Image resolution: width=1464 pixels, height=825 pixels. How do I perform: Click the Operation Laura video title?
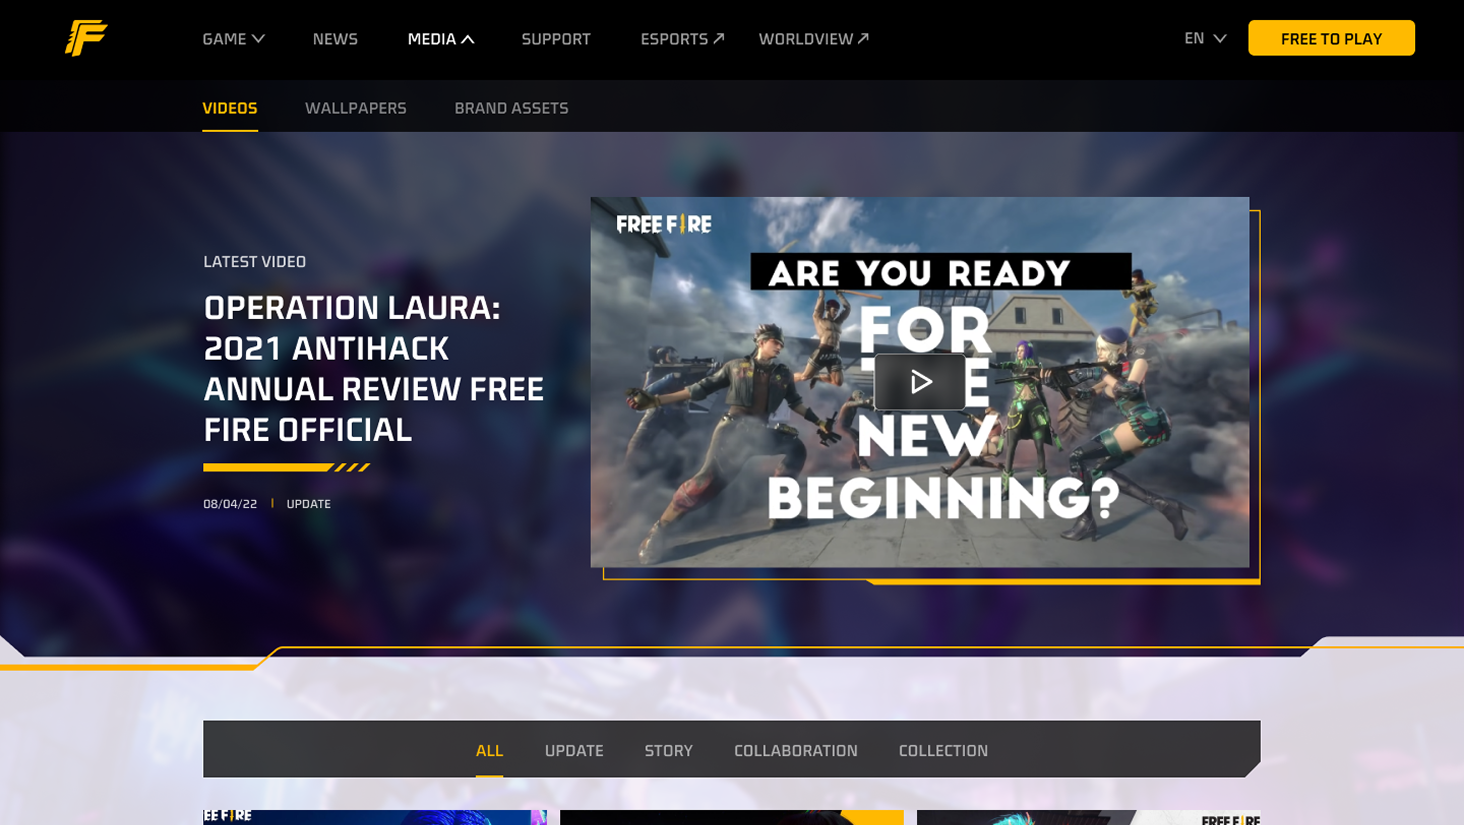point(374,368)
